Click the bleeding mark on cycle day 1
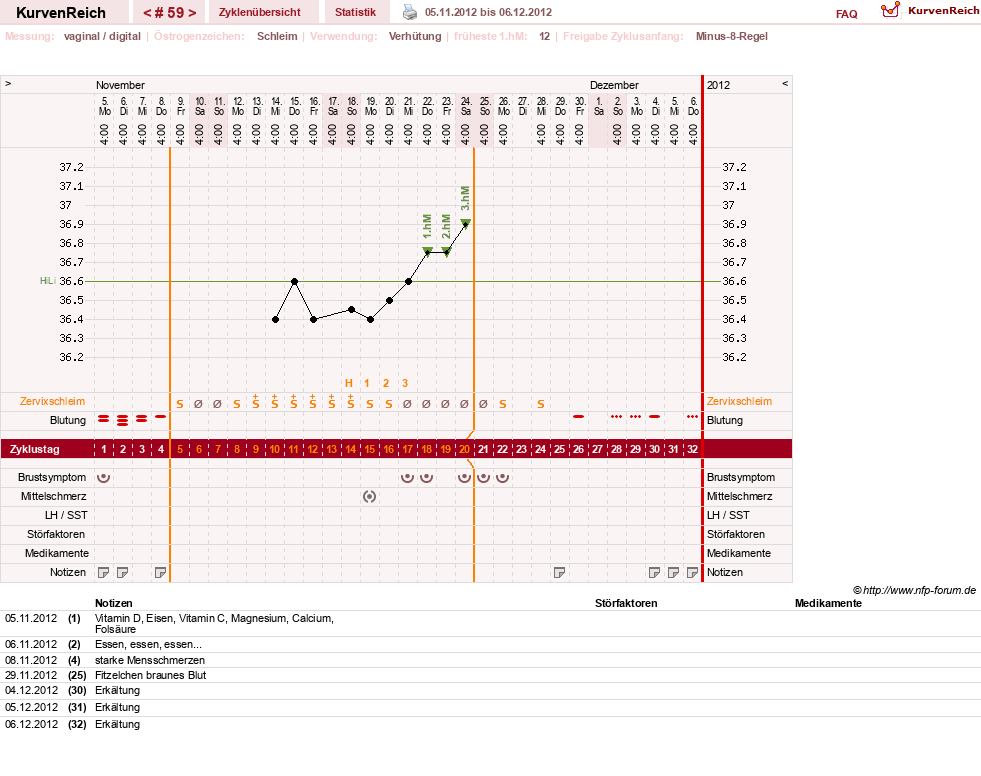The height and width of the screenshot is (776, 981). coord(104,419)
